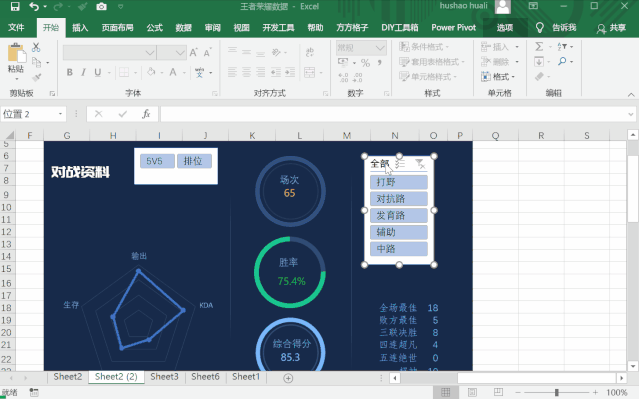Screen dimensions: 639x399
Task: Open the File tab
Action: point(16,28)
